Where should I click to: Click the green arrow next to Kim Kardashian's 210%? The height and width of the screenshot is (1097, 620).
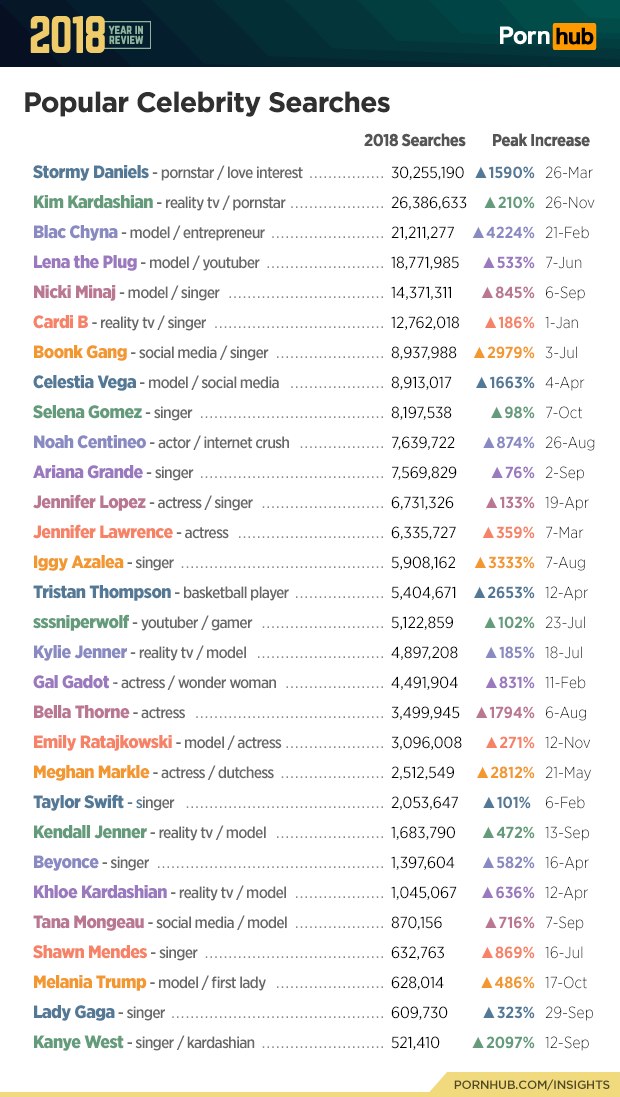(x=489, y=203)
